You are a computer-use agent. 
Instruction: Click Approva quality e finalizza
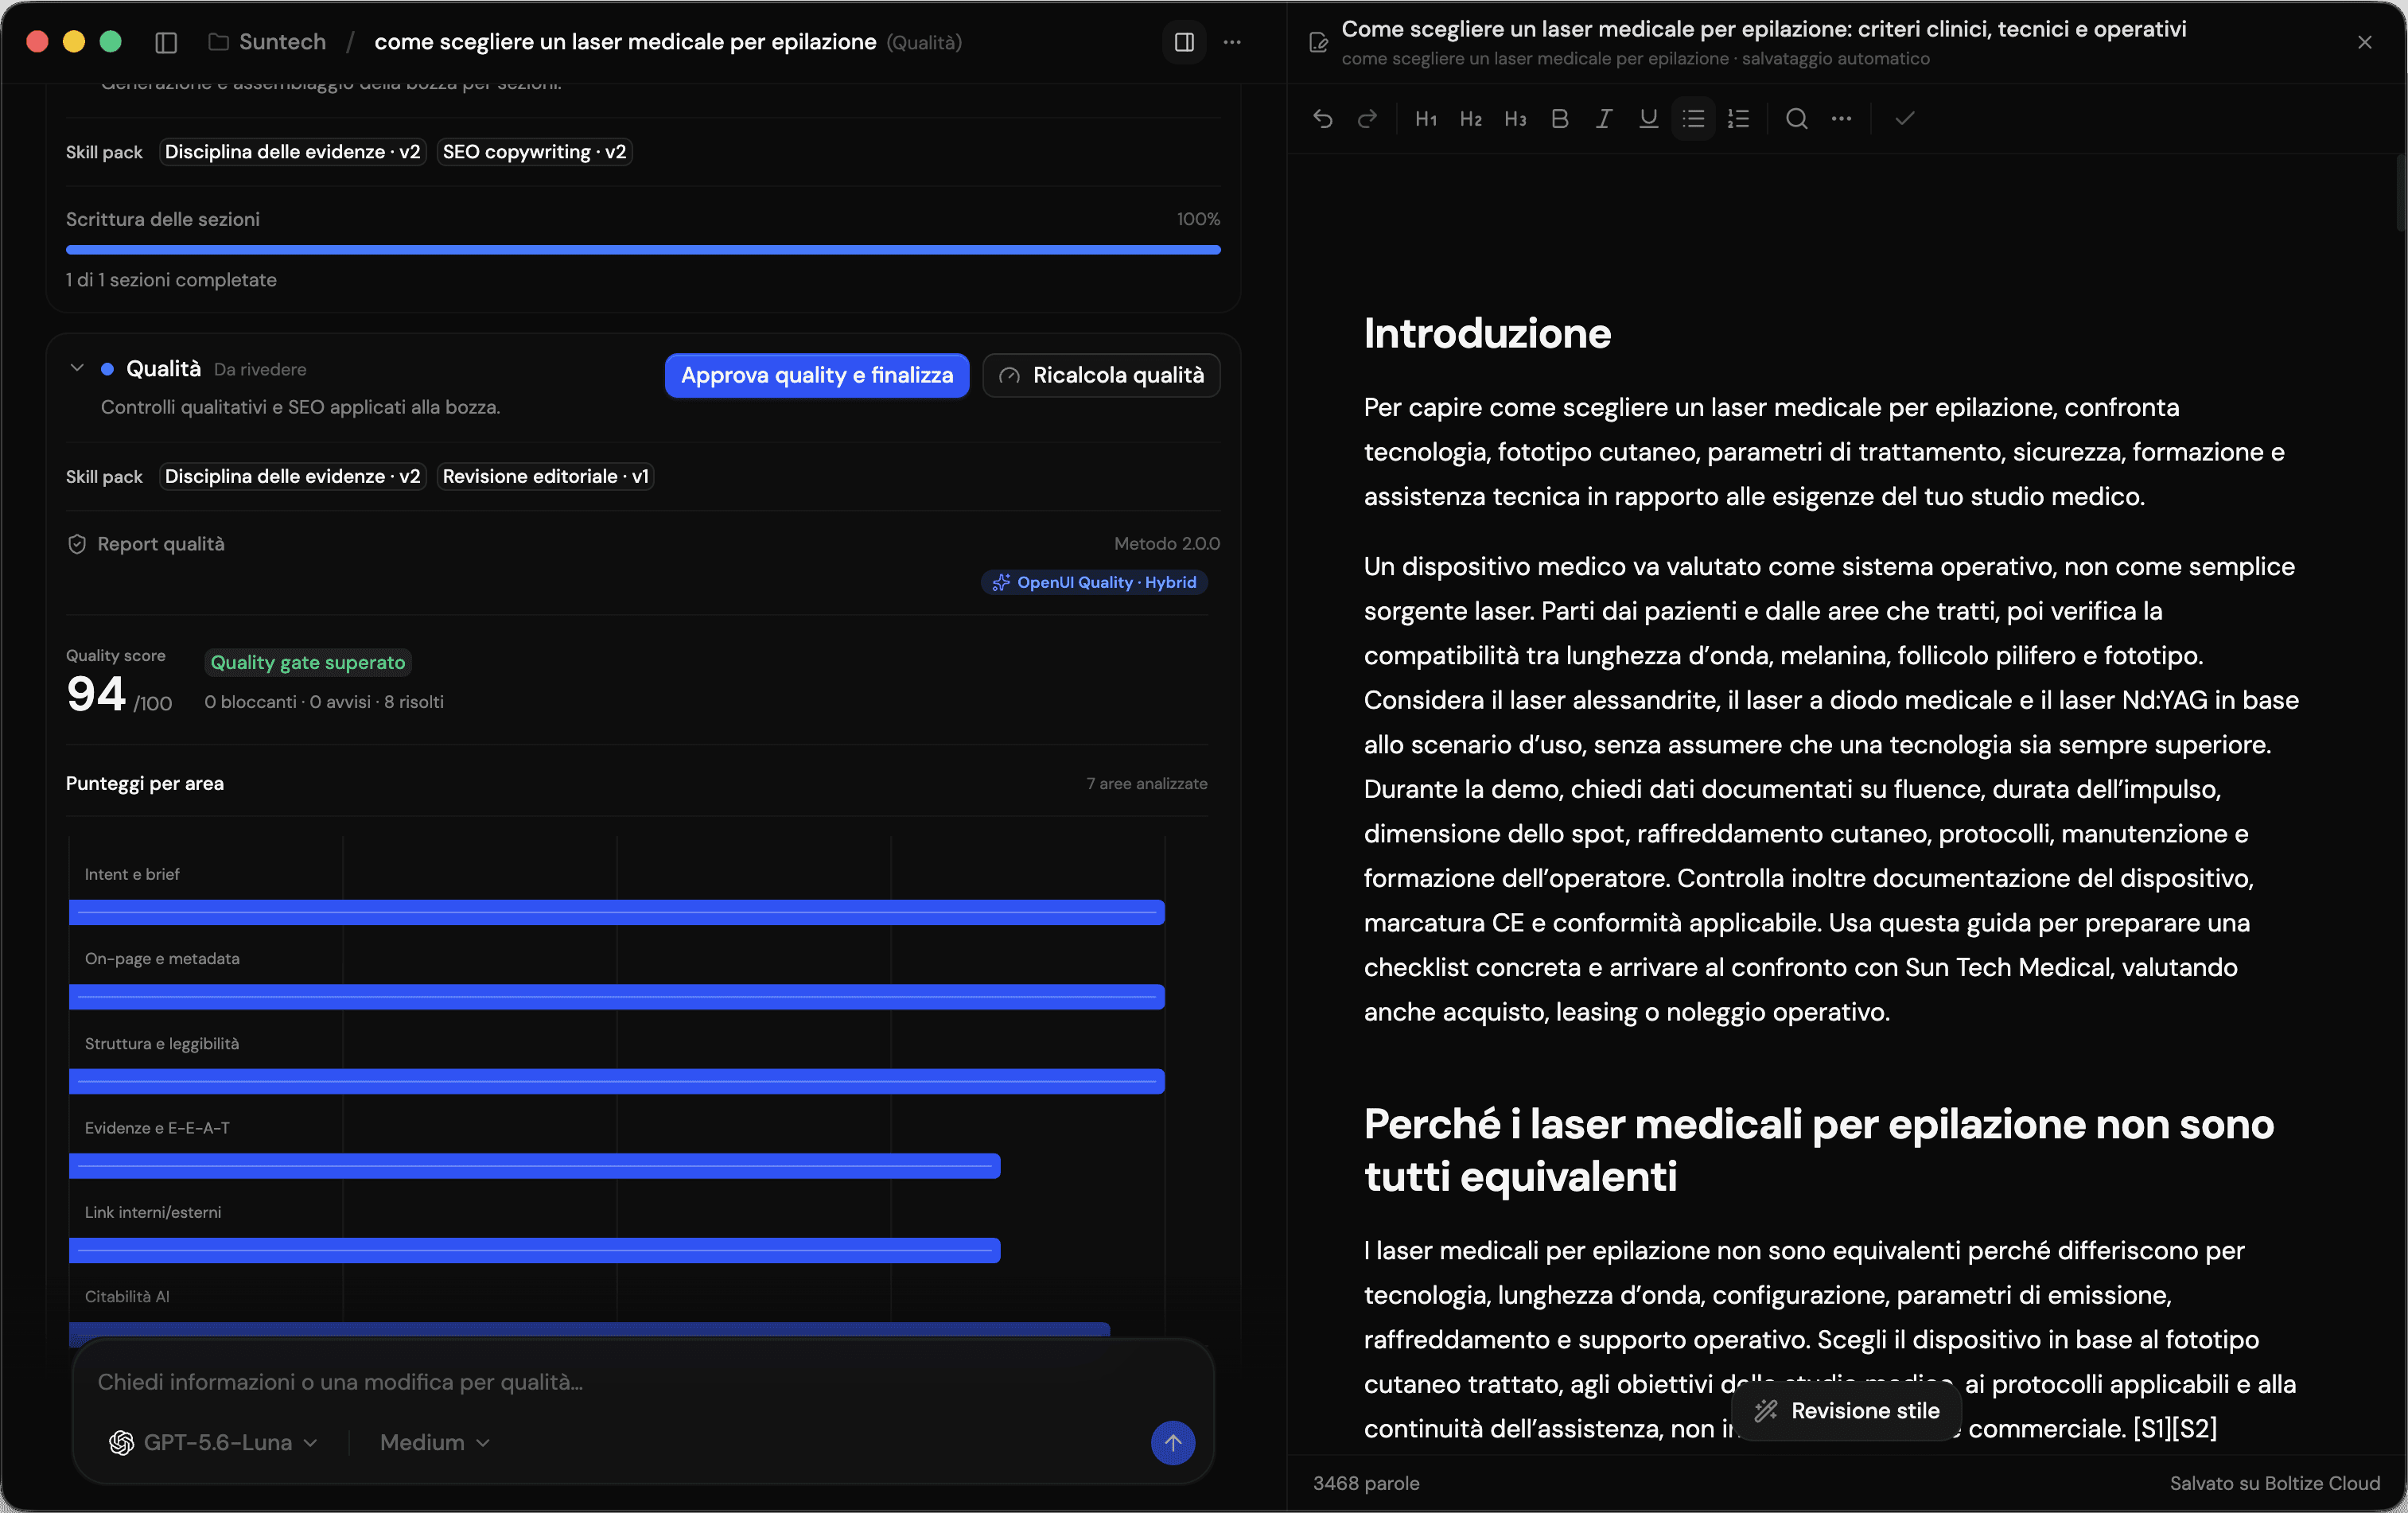pos(817,375)
